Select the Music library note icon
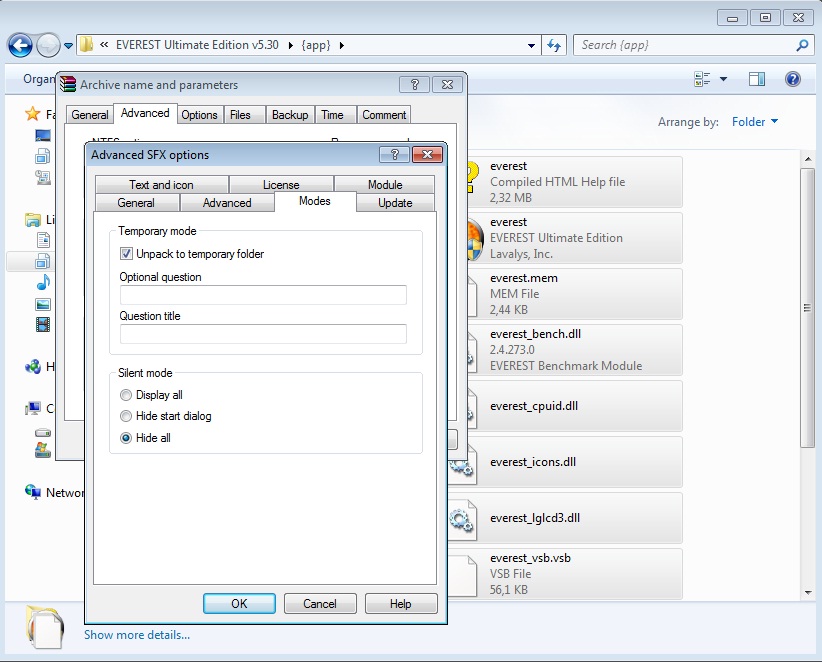 [43, 283]
